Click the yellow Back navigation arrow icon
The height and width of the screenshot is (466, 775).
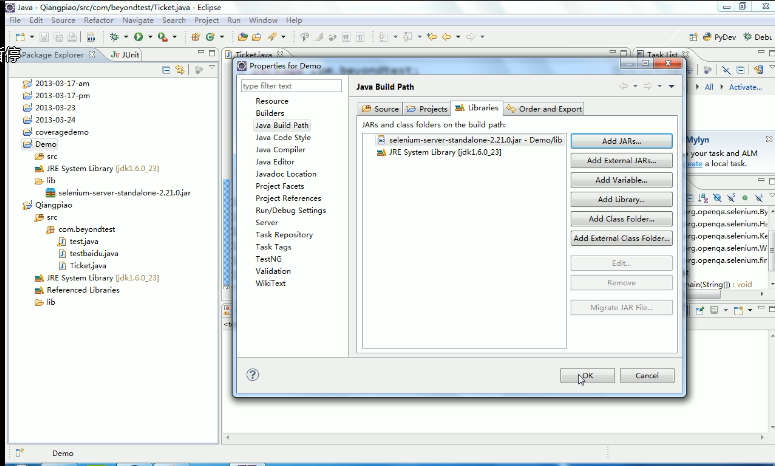[x=447, y=37]
